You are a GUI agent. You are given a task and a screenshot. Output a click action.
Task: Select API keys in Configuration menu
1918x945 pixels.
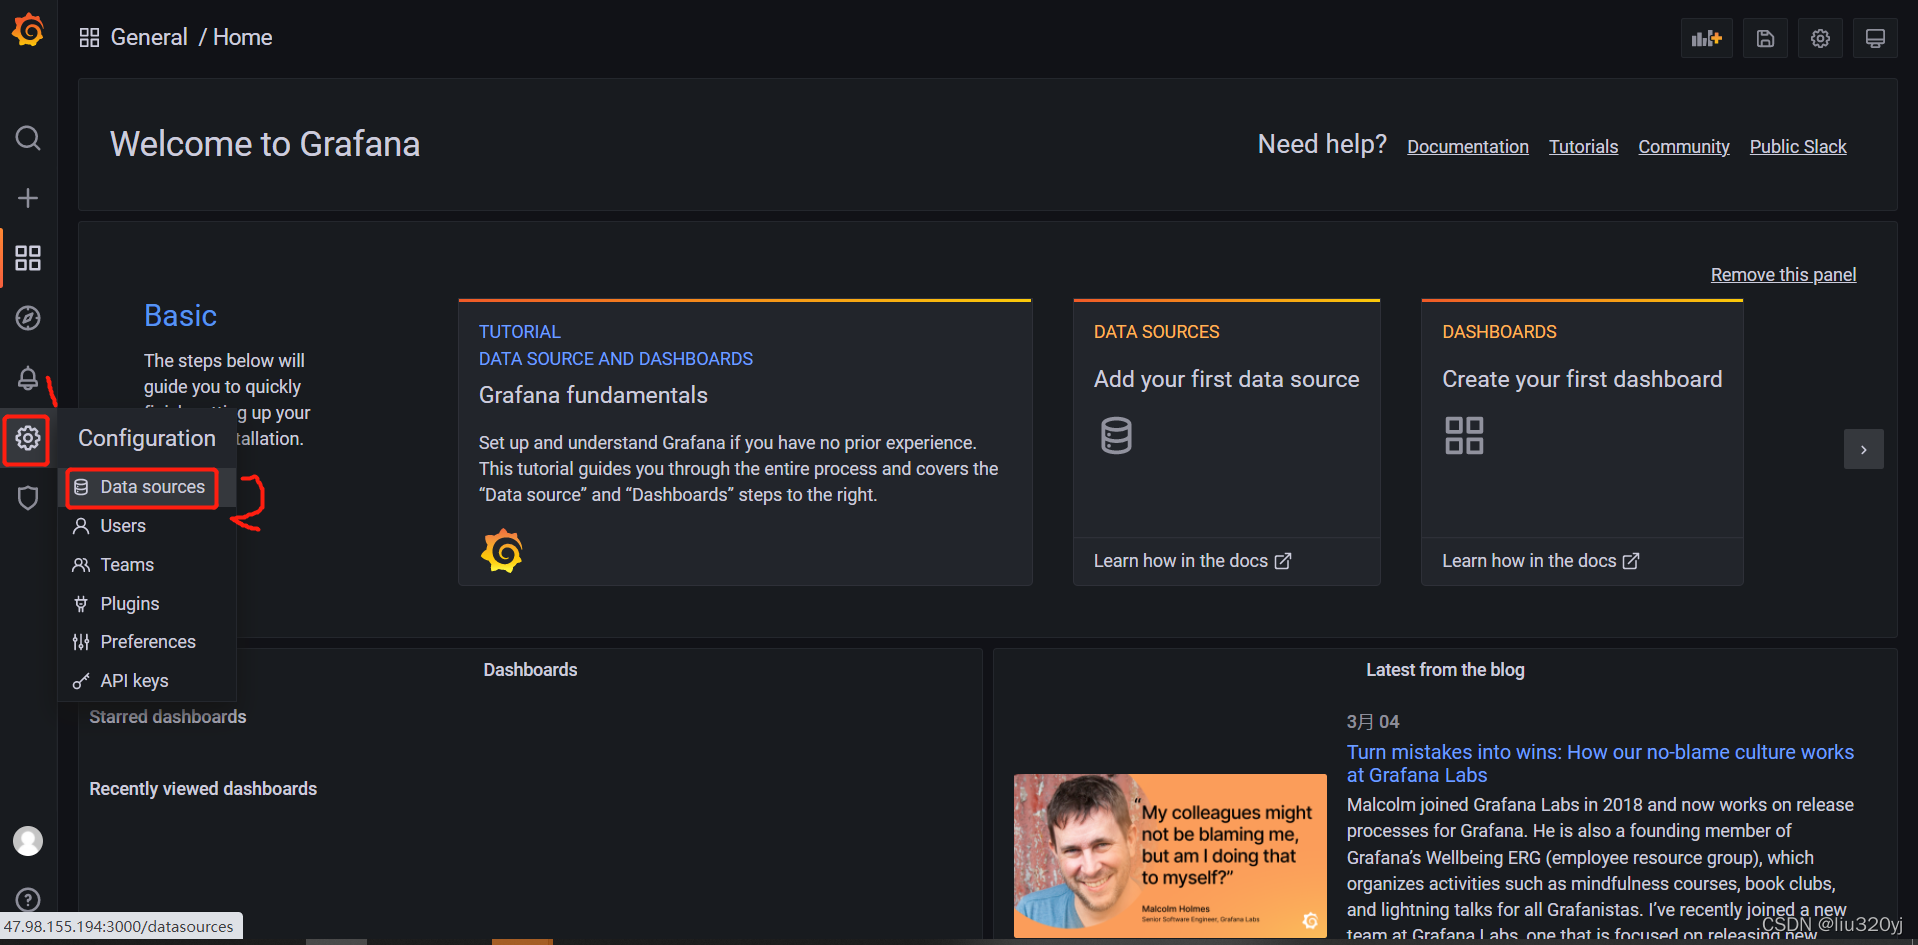pyautogui.click(x=147, y=681)
